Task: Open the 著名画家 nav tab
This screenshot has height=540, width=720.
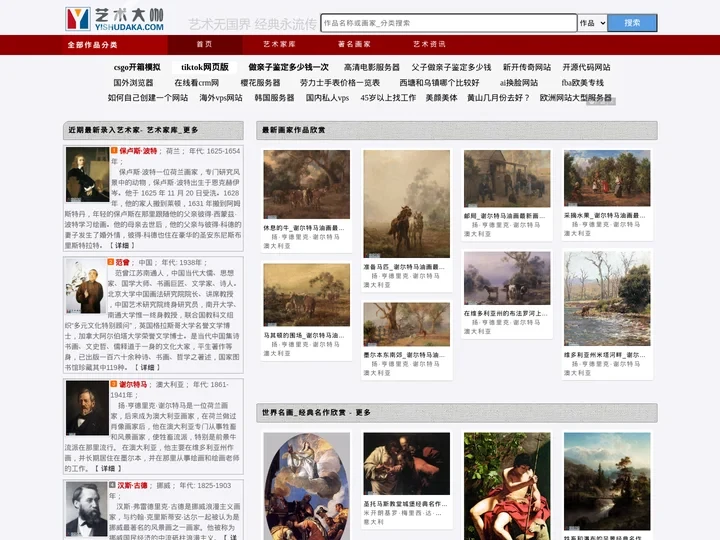Action: tap(354, 45)
